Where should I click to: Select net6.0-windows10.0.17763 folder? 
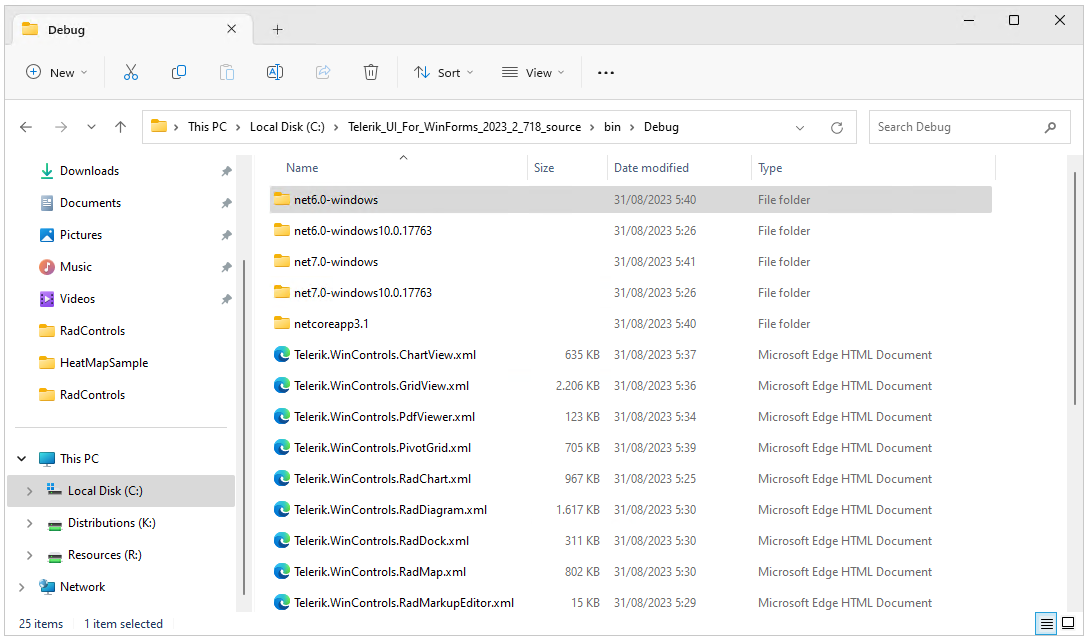tap(630, 230)
